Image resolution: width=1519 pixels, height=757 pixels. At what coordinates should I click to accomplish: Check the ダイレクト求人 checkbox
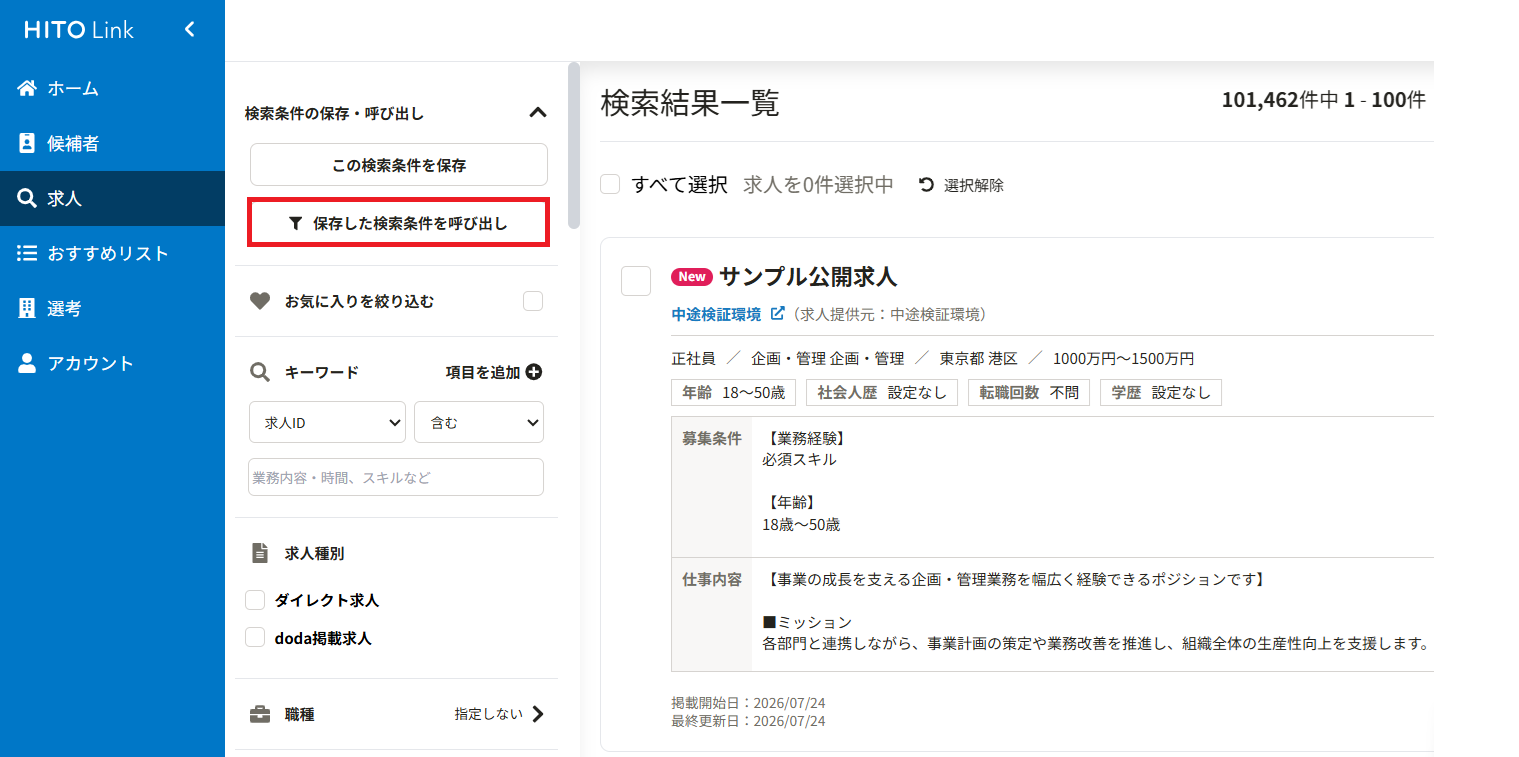pyautogui.click(x=255, y=600)
